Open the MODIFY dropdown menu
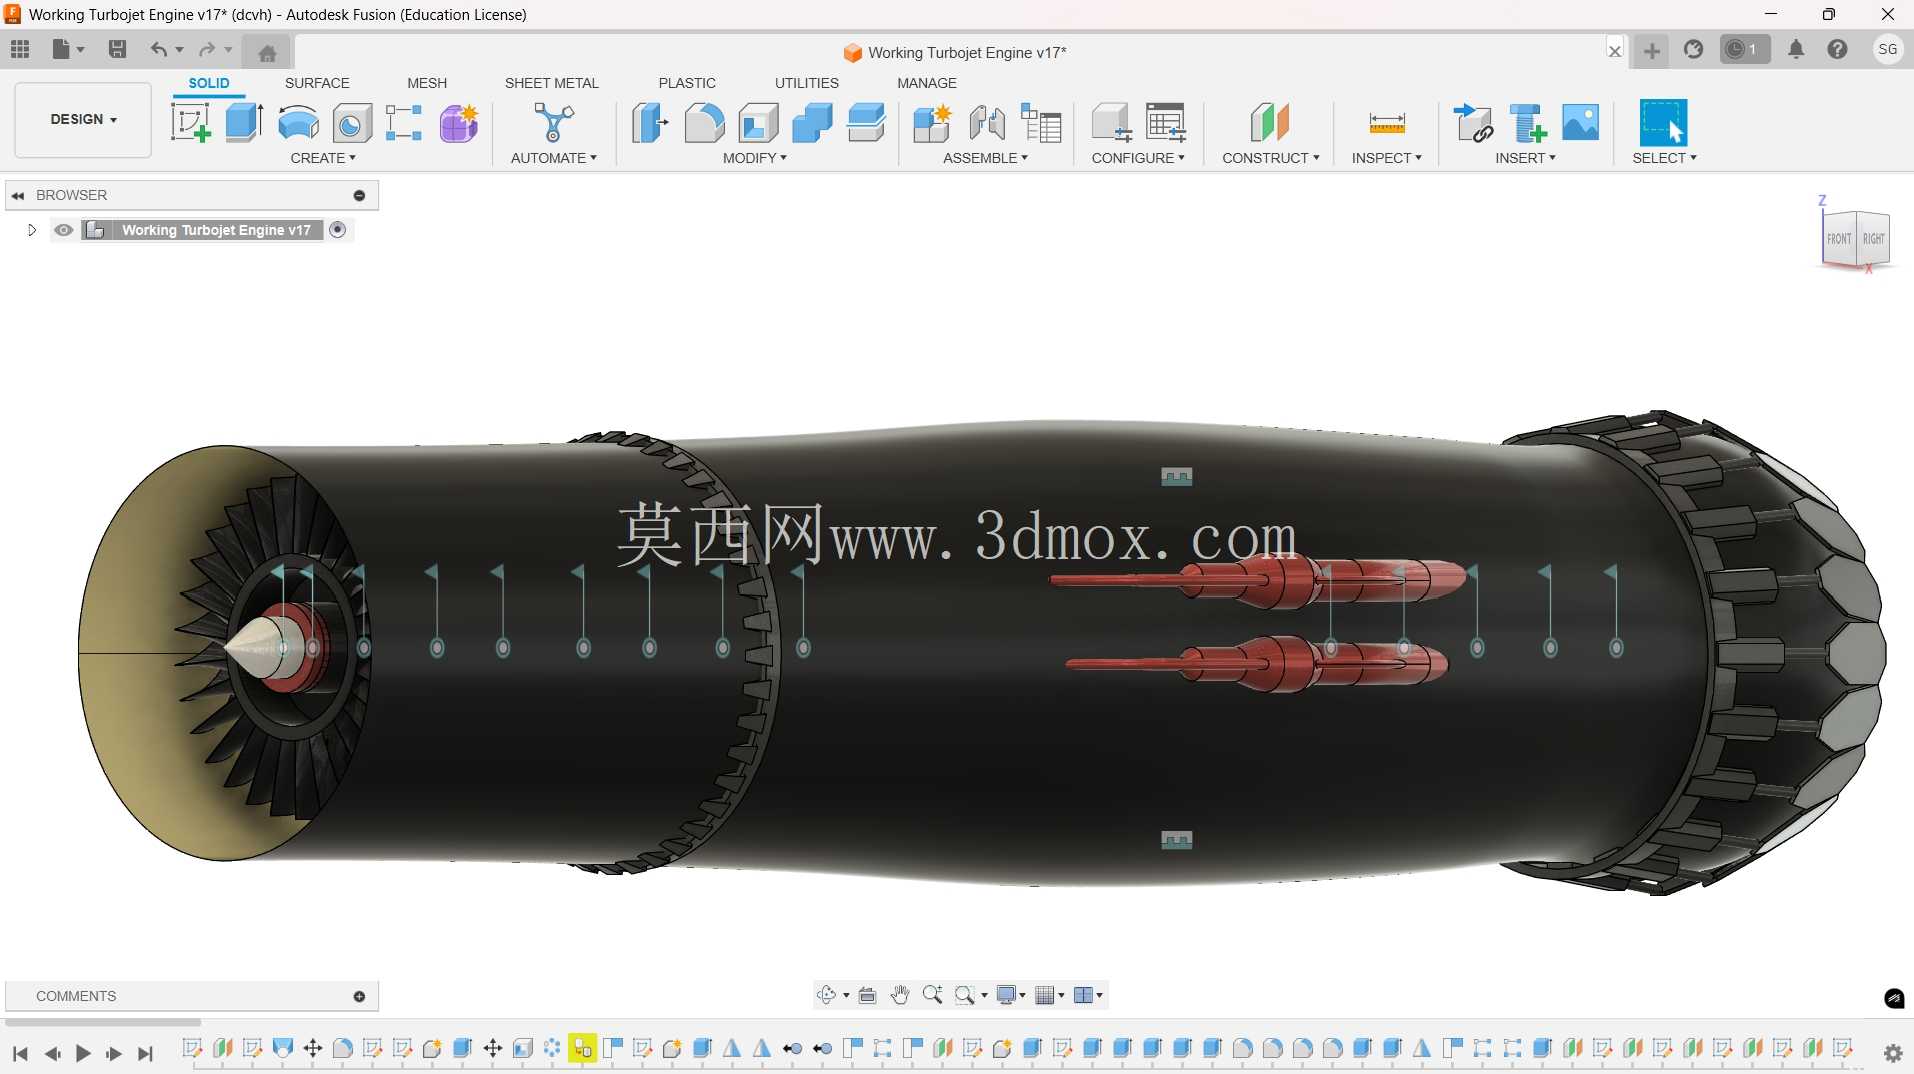The image size is (1914, 1074). [x=755, y=158]
